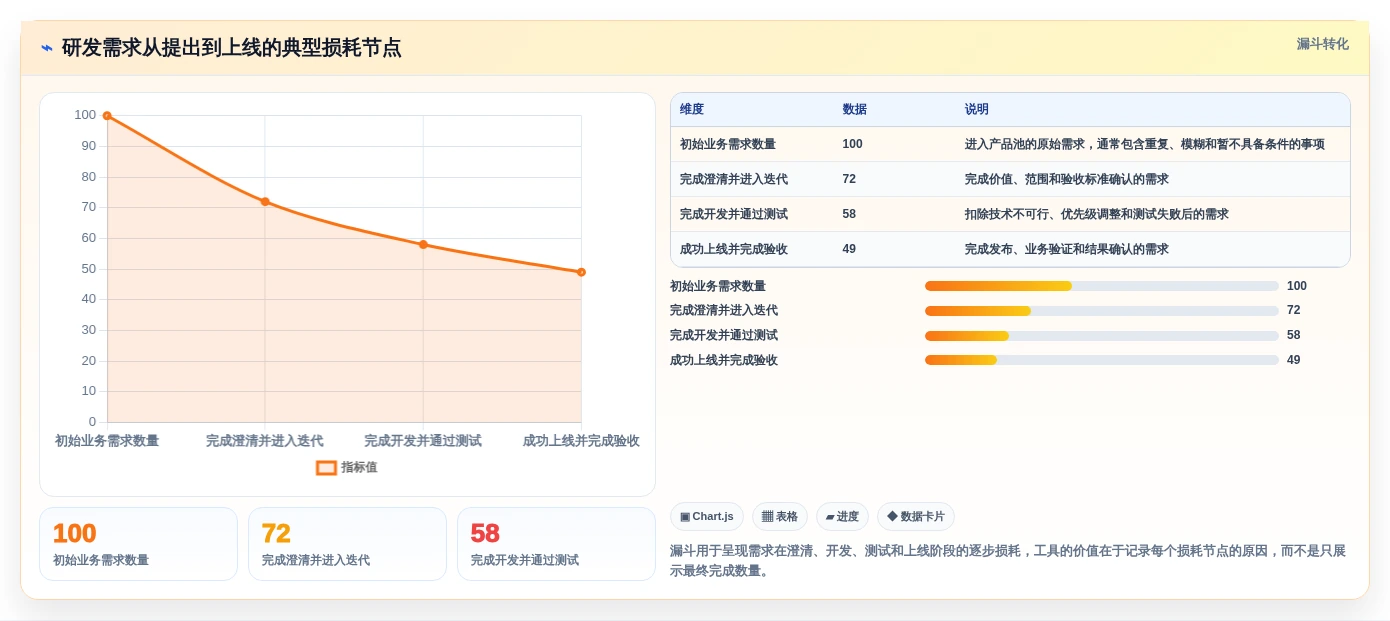Click the chart data point at value 49

(581, 272)
